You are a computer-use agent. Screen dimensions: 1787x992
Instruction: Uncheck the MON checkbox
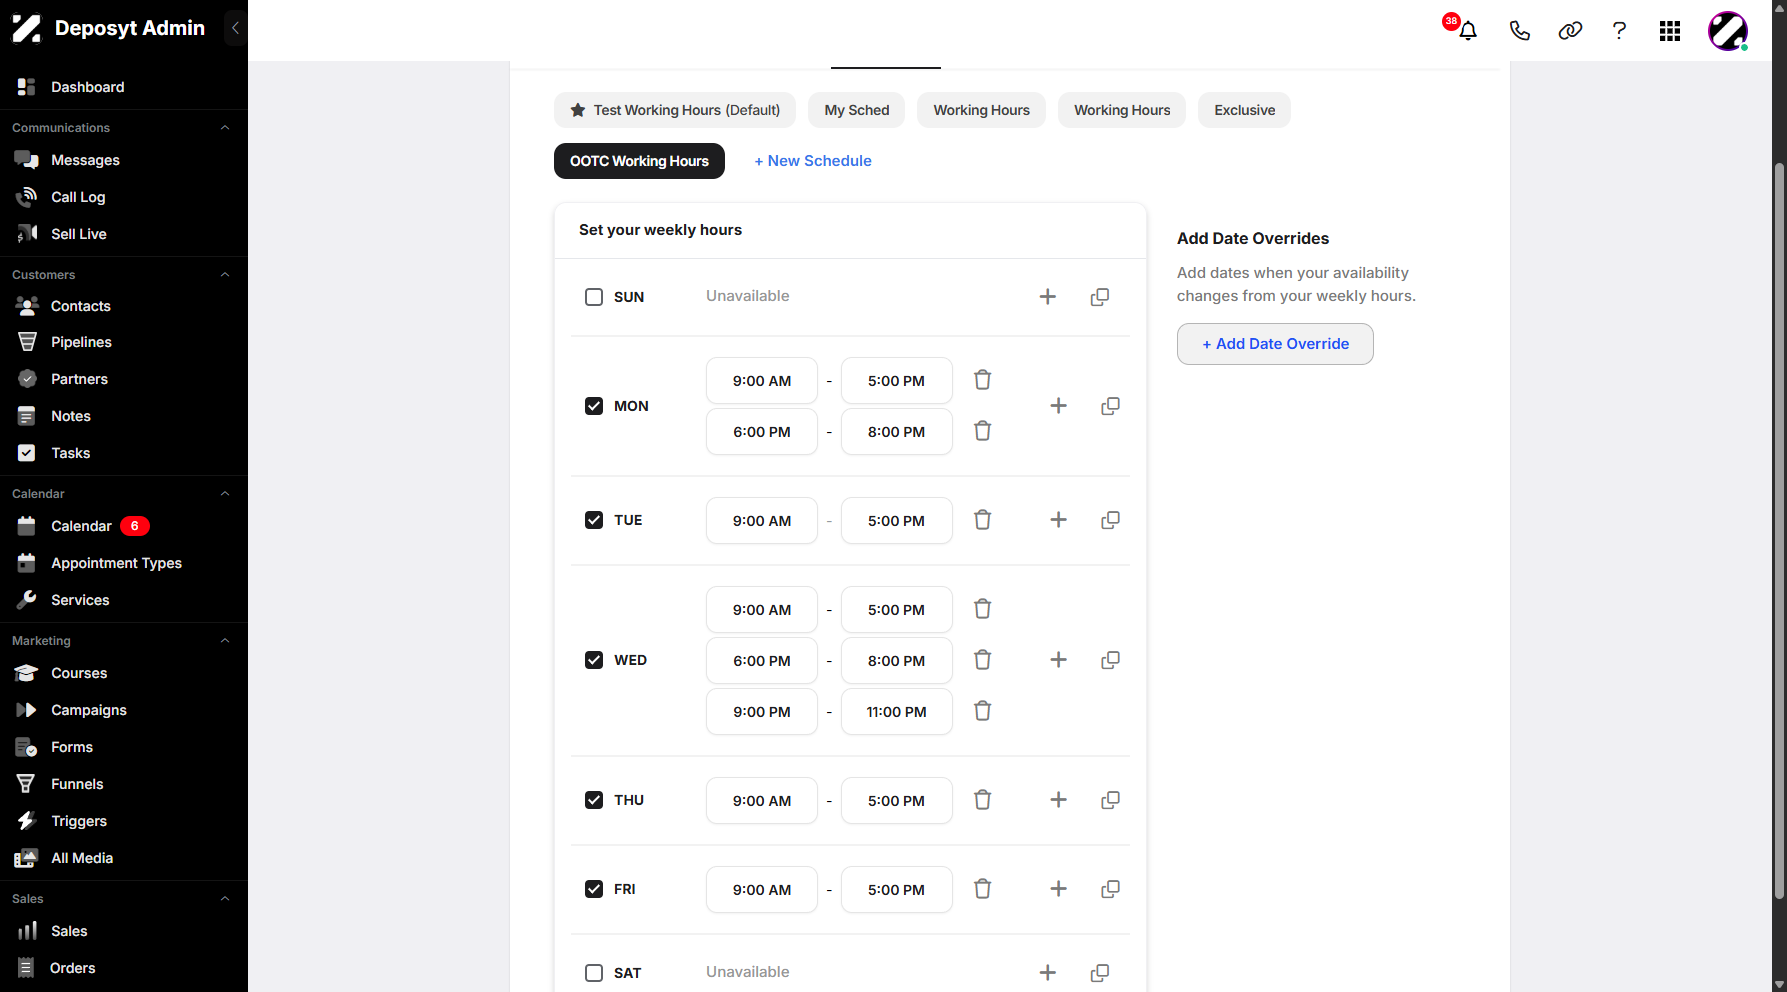[594, 406]
